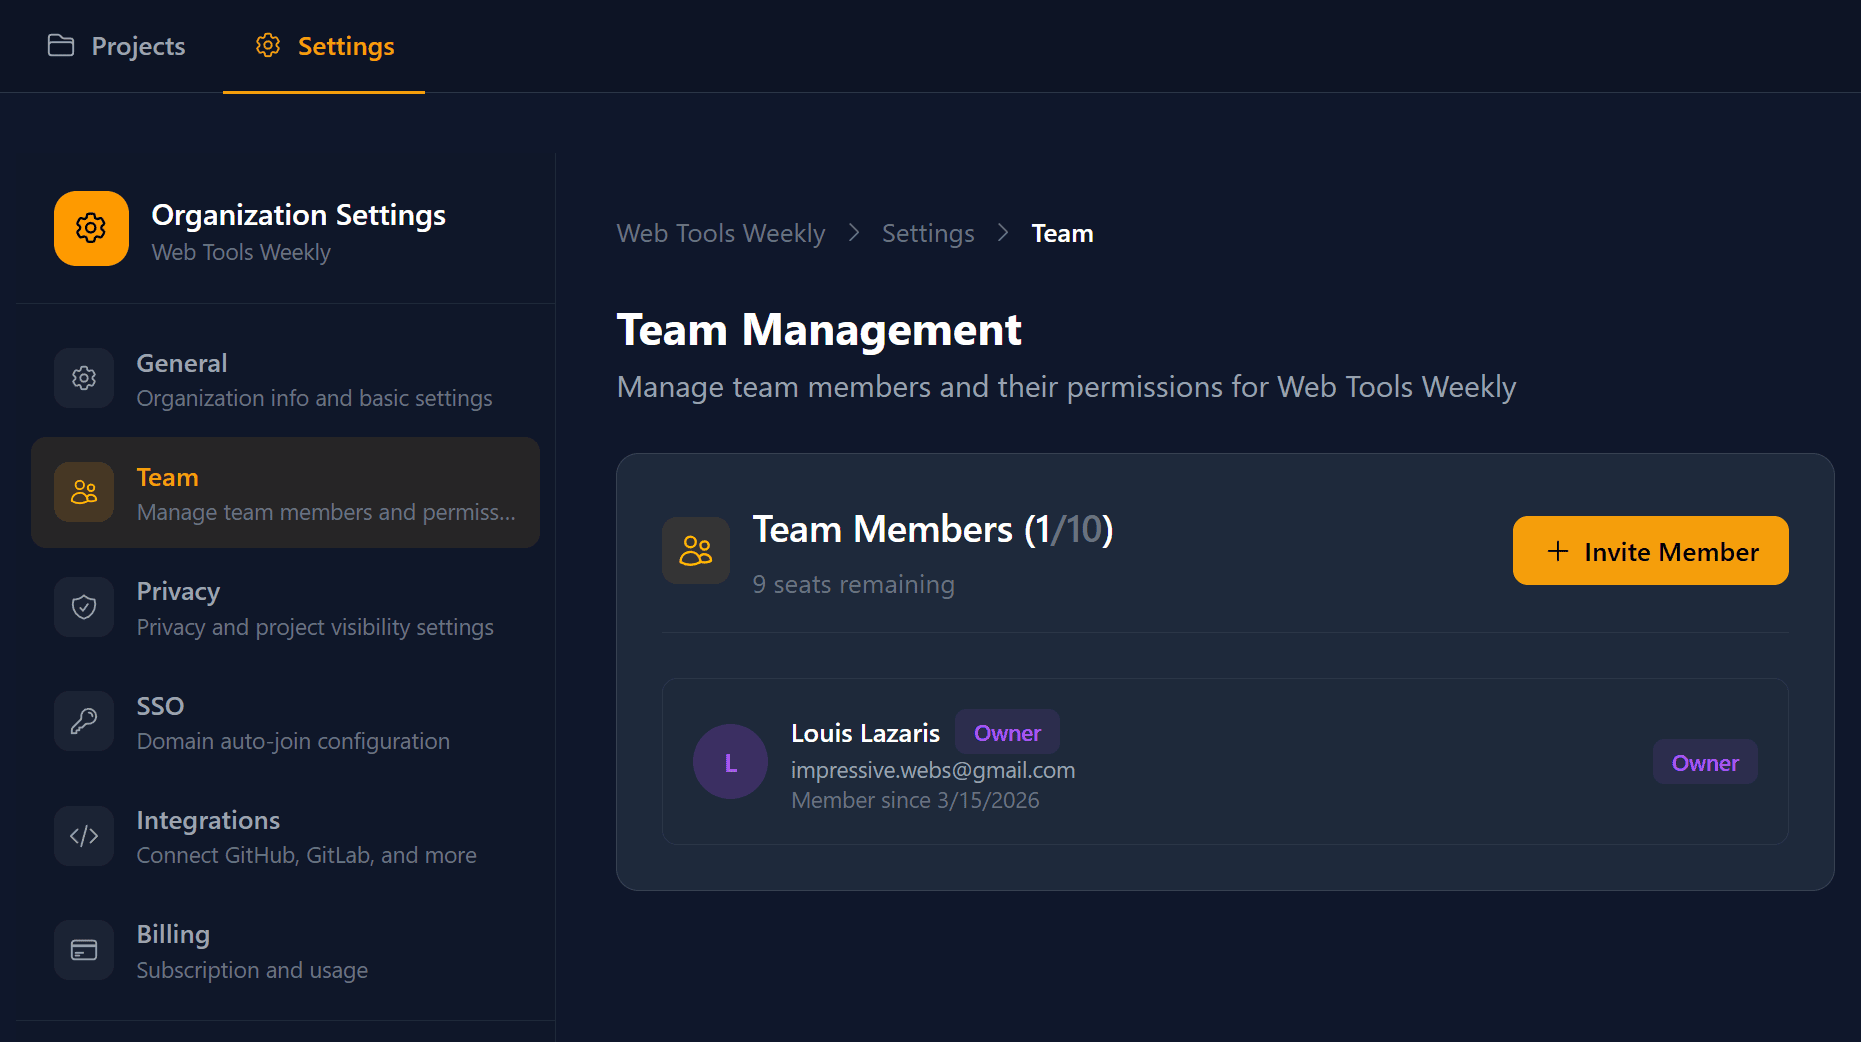The image size is (1861, 1042).
Task: Click the purple Owner badge next to Louis Lazaris
Action: [1007, 732]
